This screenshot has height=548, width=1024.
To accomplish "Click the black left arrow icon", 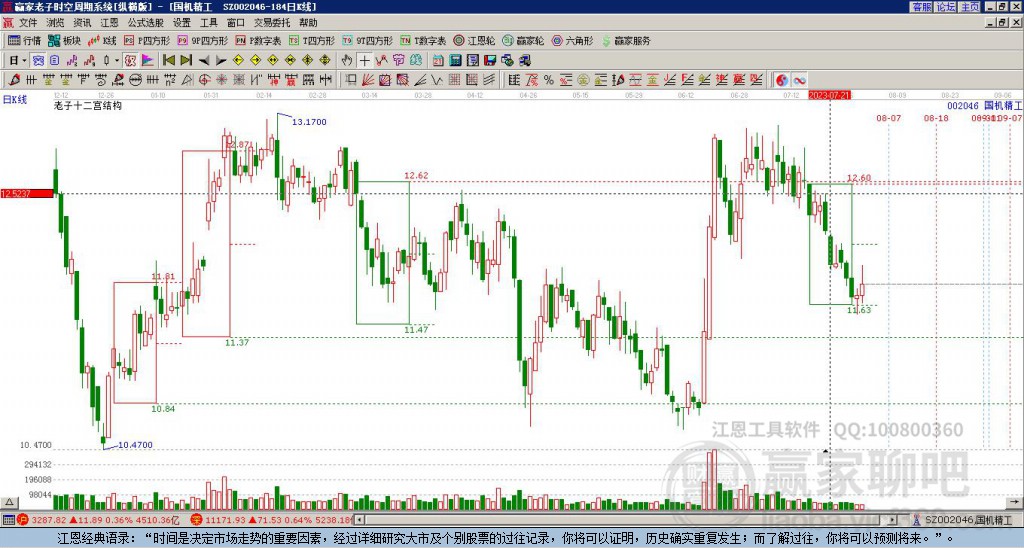I will click(x=204, y=60).
